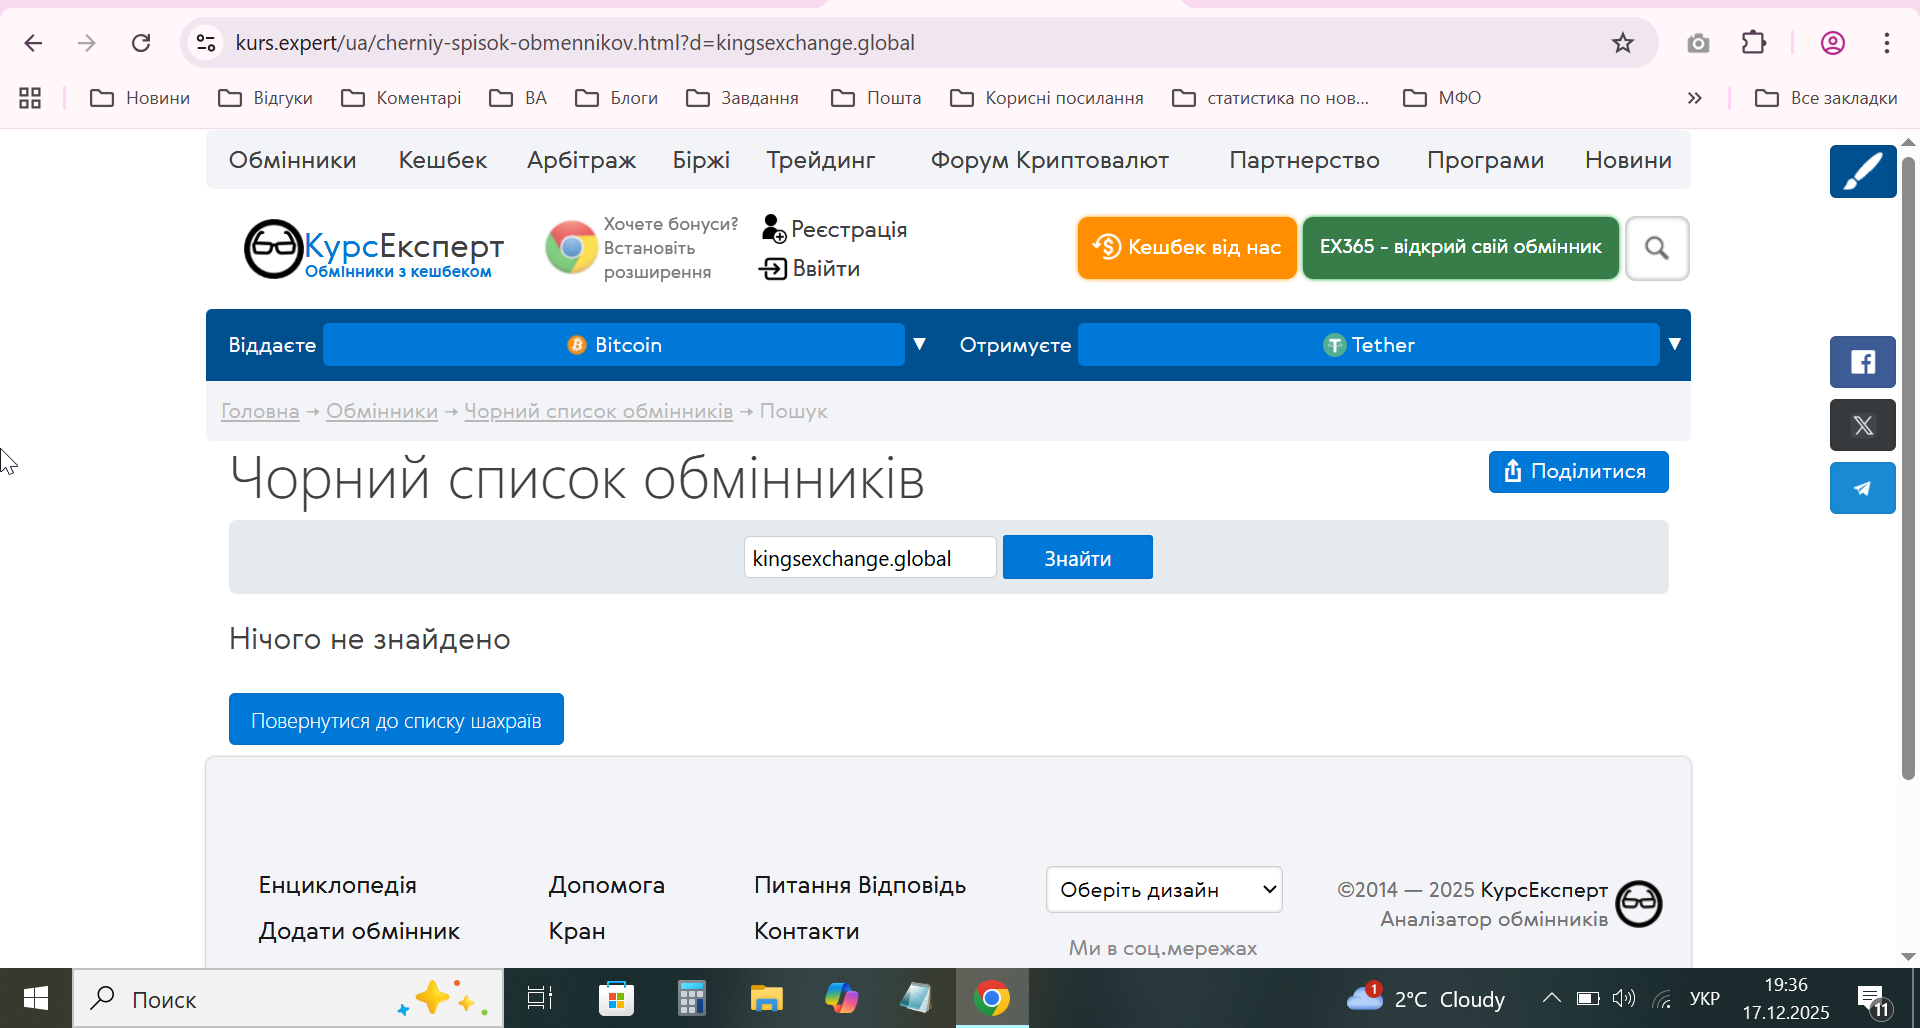Open the Tether receive-currency selector
The height and width of the screenshot is (1028, 1920).
pyautogui.click(x=1369, y=345)
